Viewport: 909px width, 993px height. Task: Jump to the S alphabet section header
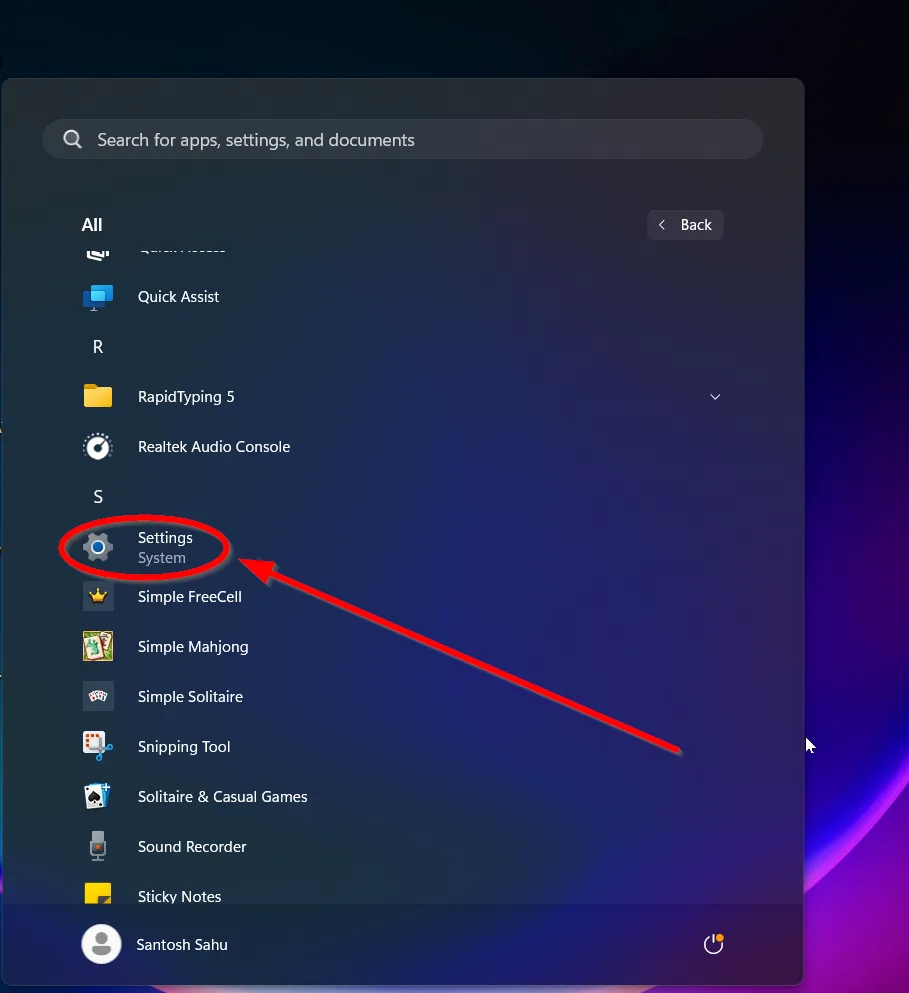[97, 496]
